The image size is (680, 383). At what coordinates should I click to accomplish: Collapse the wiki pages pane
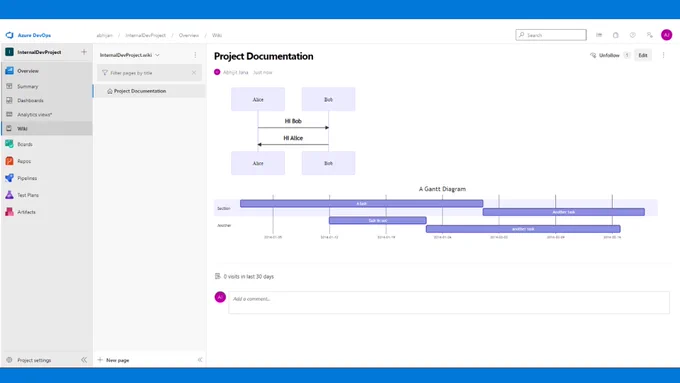tap(200, 360)
